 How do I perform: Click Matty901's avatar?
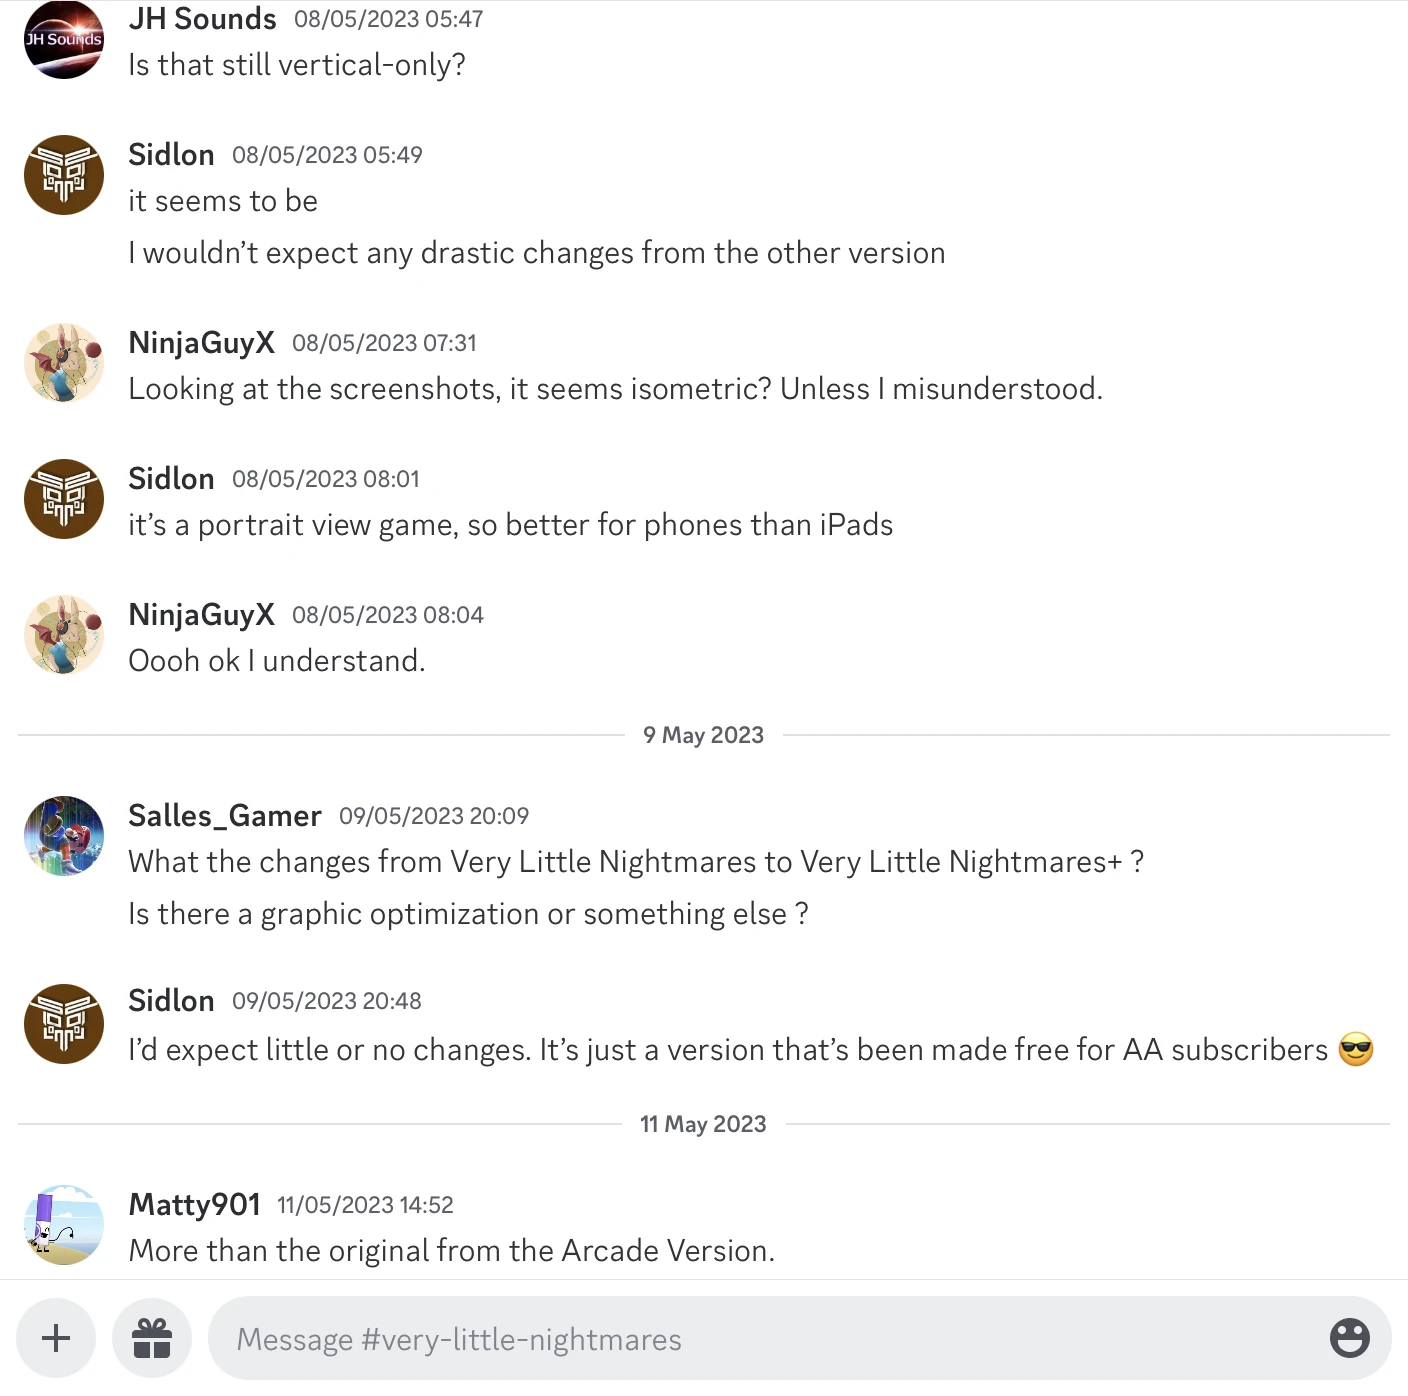pos(63,1224)
